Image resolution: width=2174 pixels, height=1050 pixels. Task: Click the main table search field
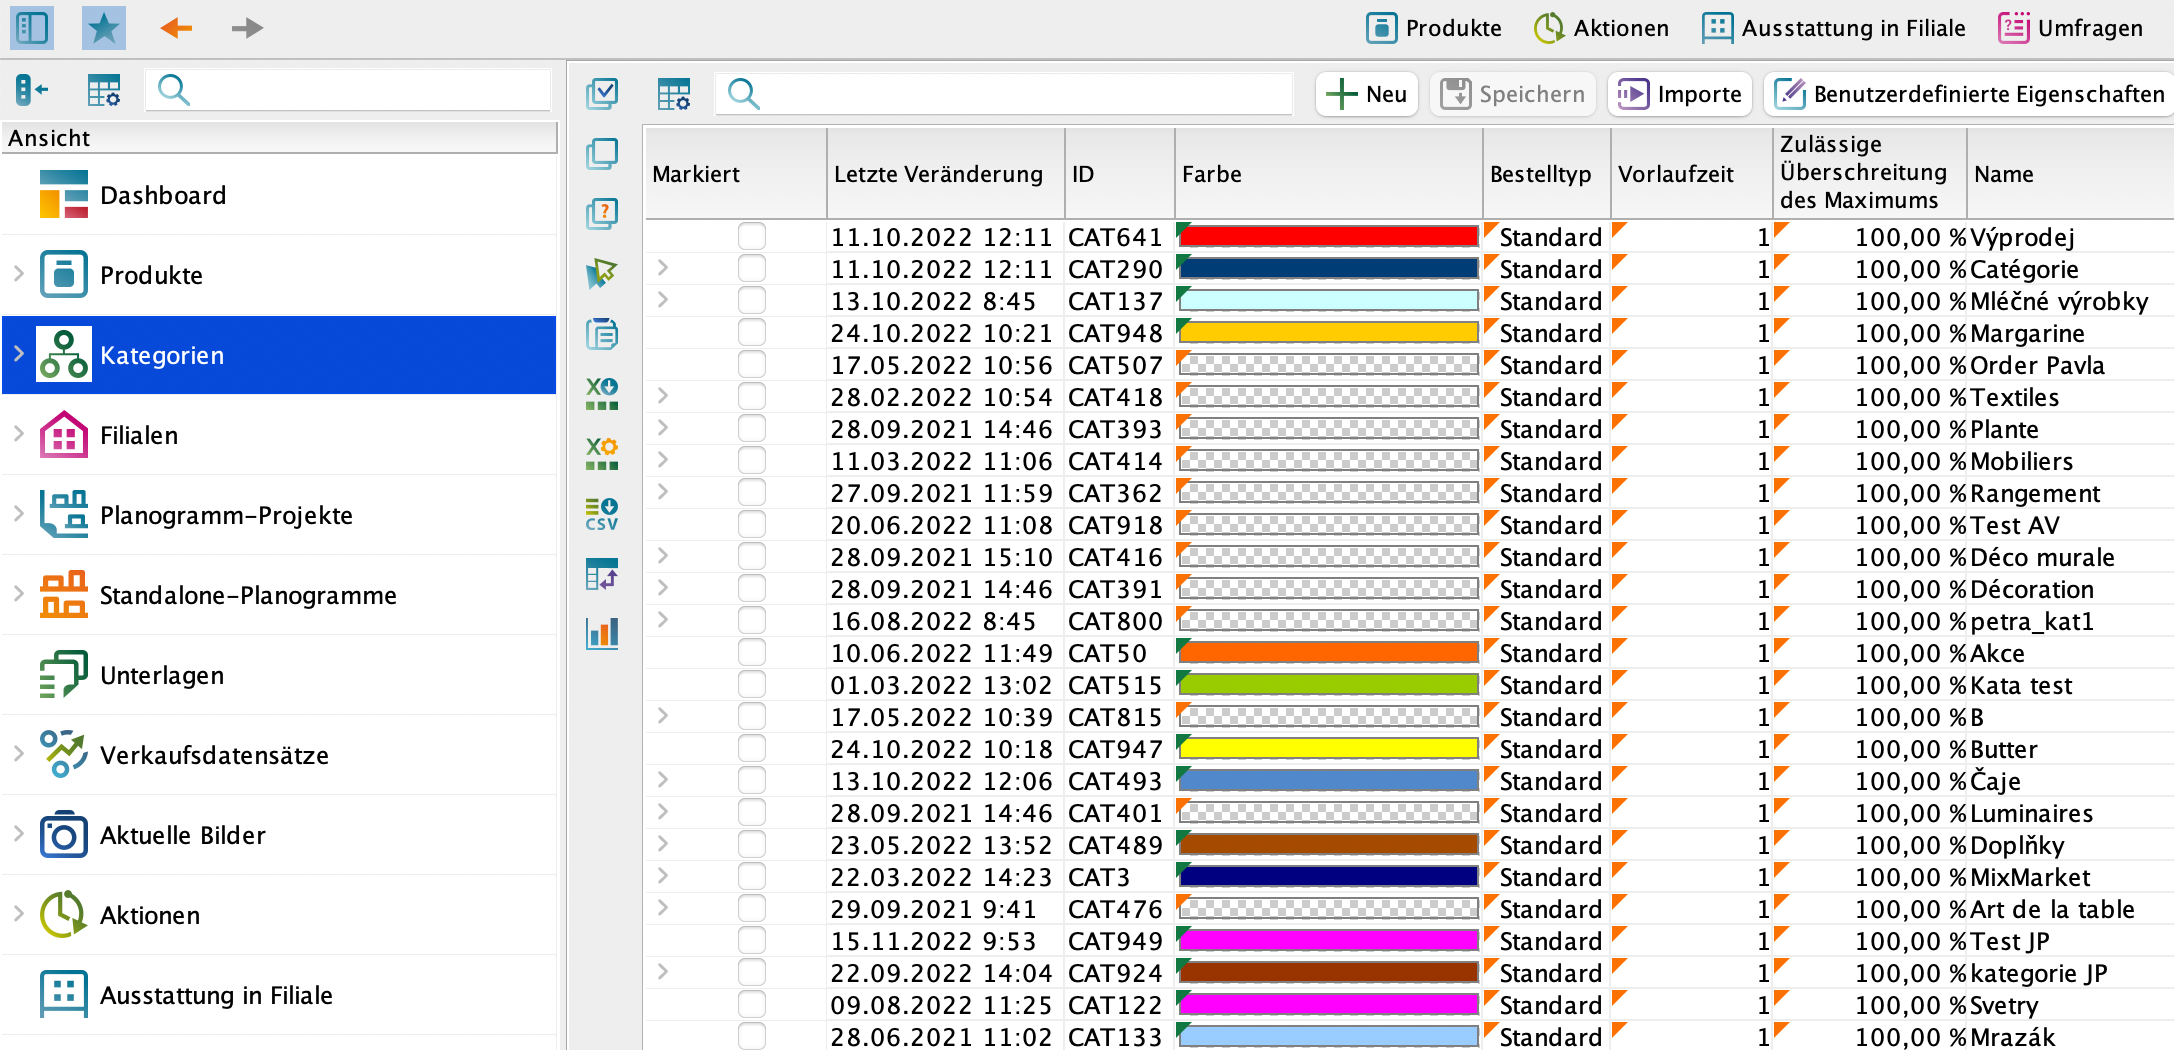pos(1004,94)
